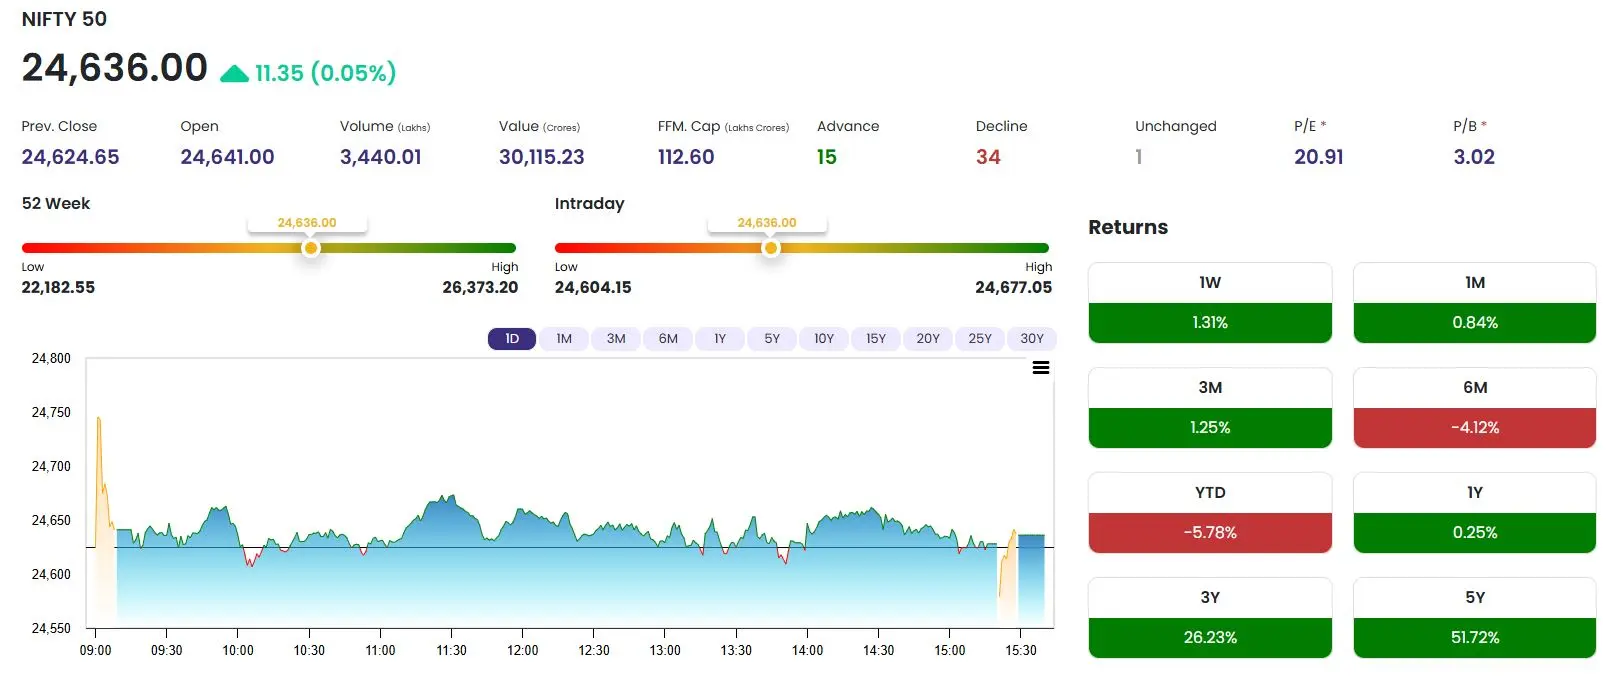
Task: Click the Unchanged count 1
Action: [x=1139, y=157]
